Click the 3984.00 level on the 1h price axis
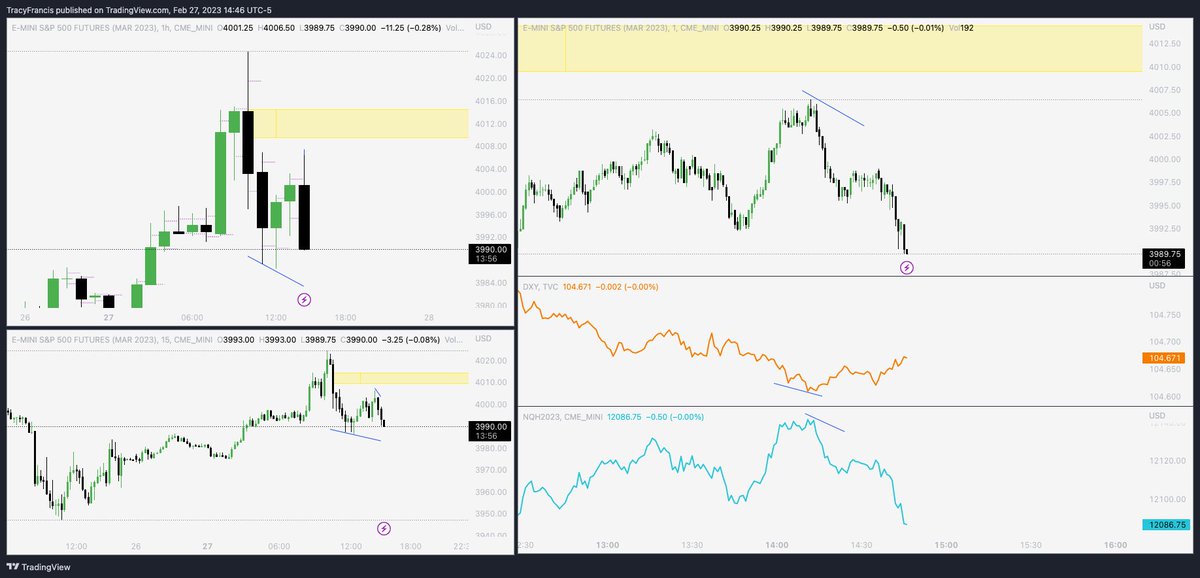The height and width of the screenshot is (578, 1200). [x=490, y=283]
